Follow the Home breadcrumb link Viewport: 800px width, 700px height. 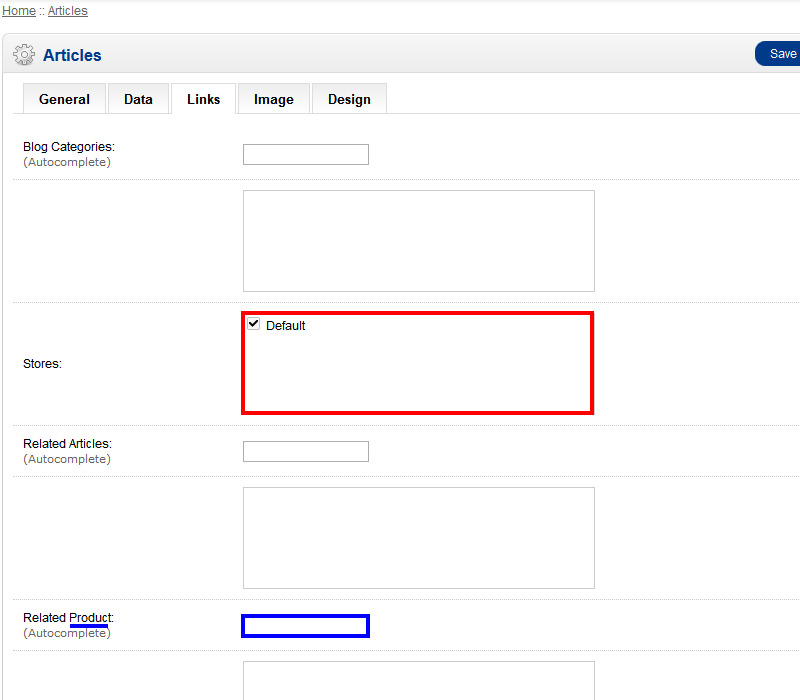pyautogui.click(x=19, y=11)
